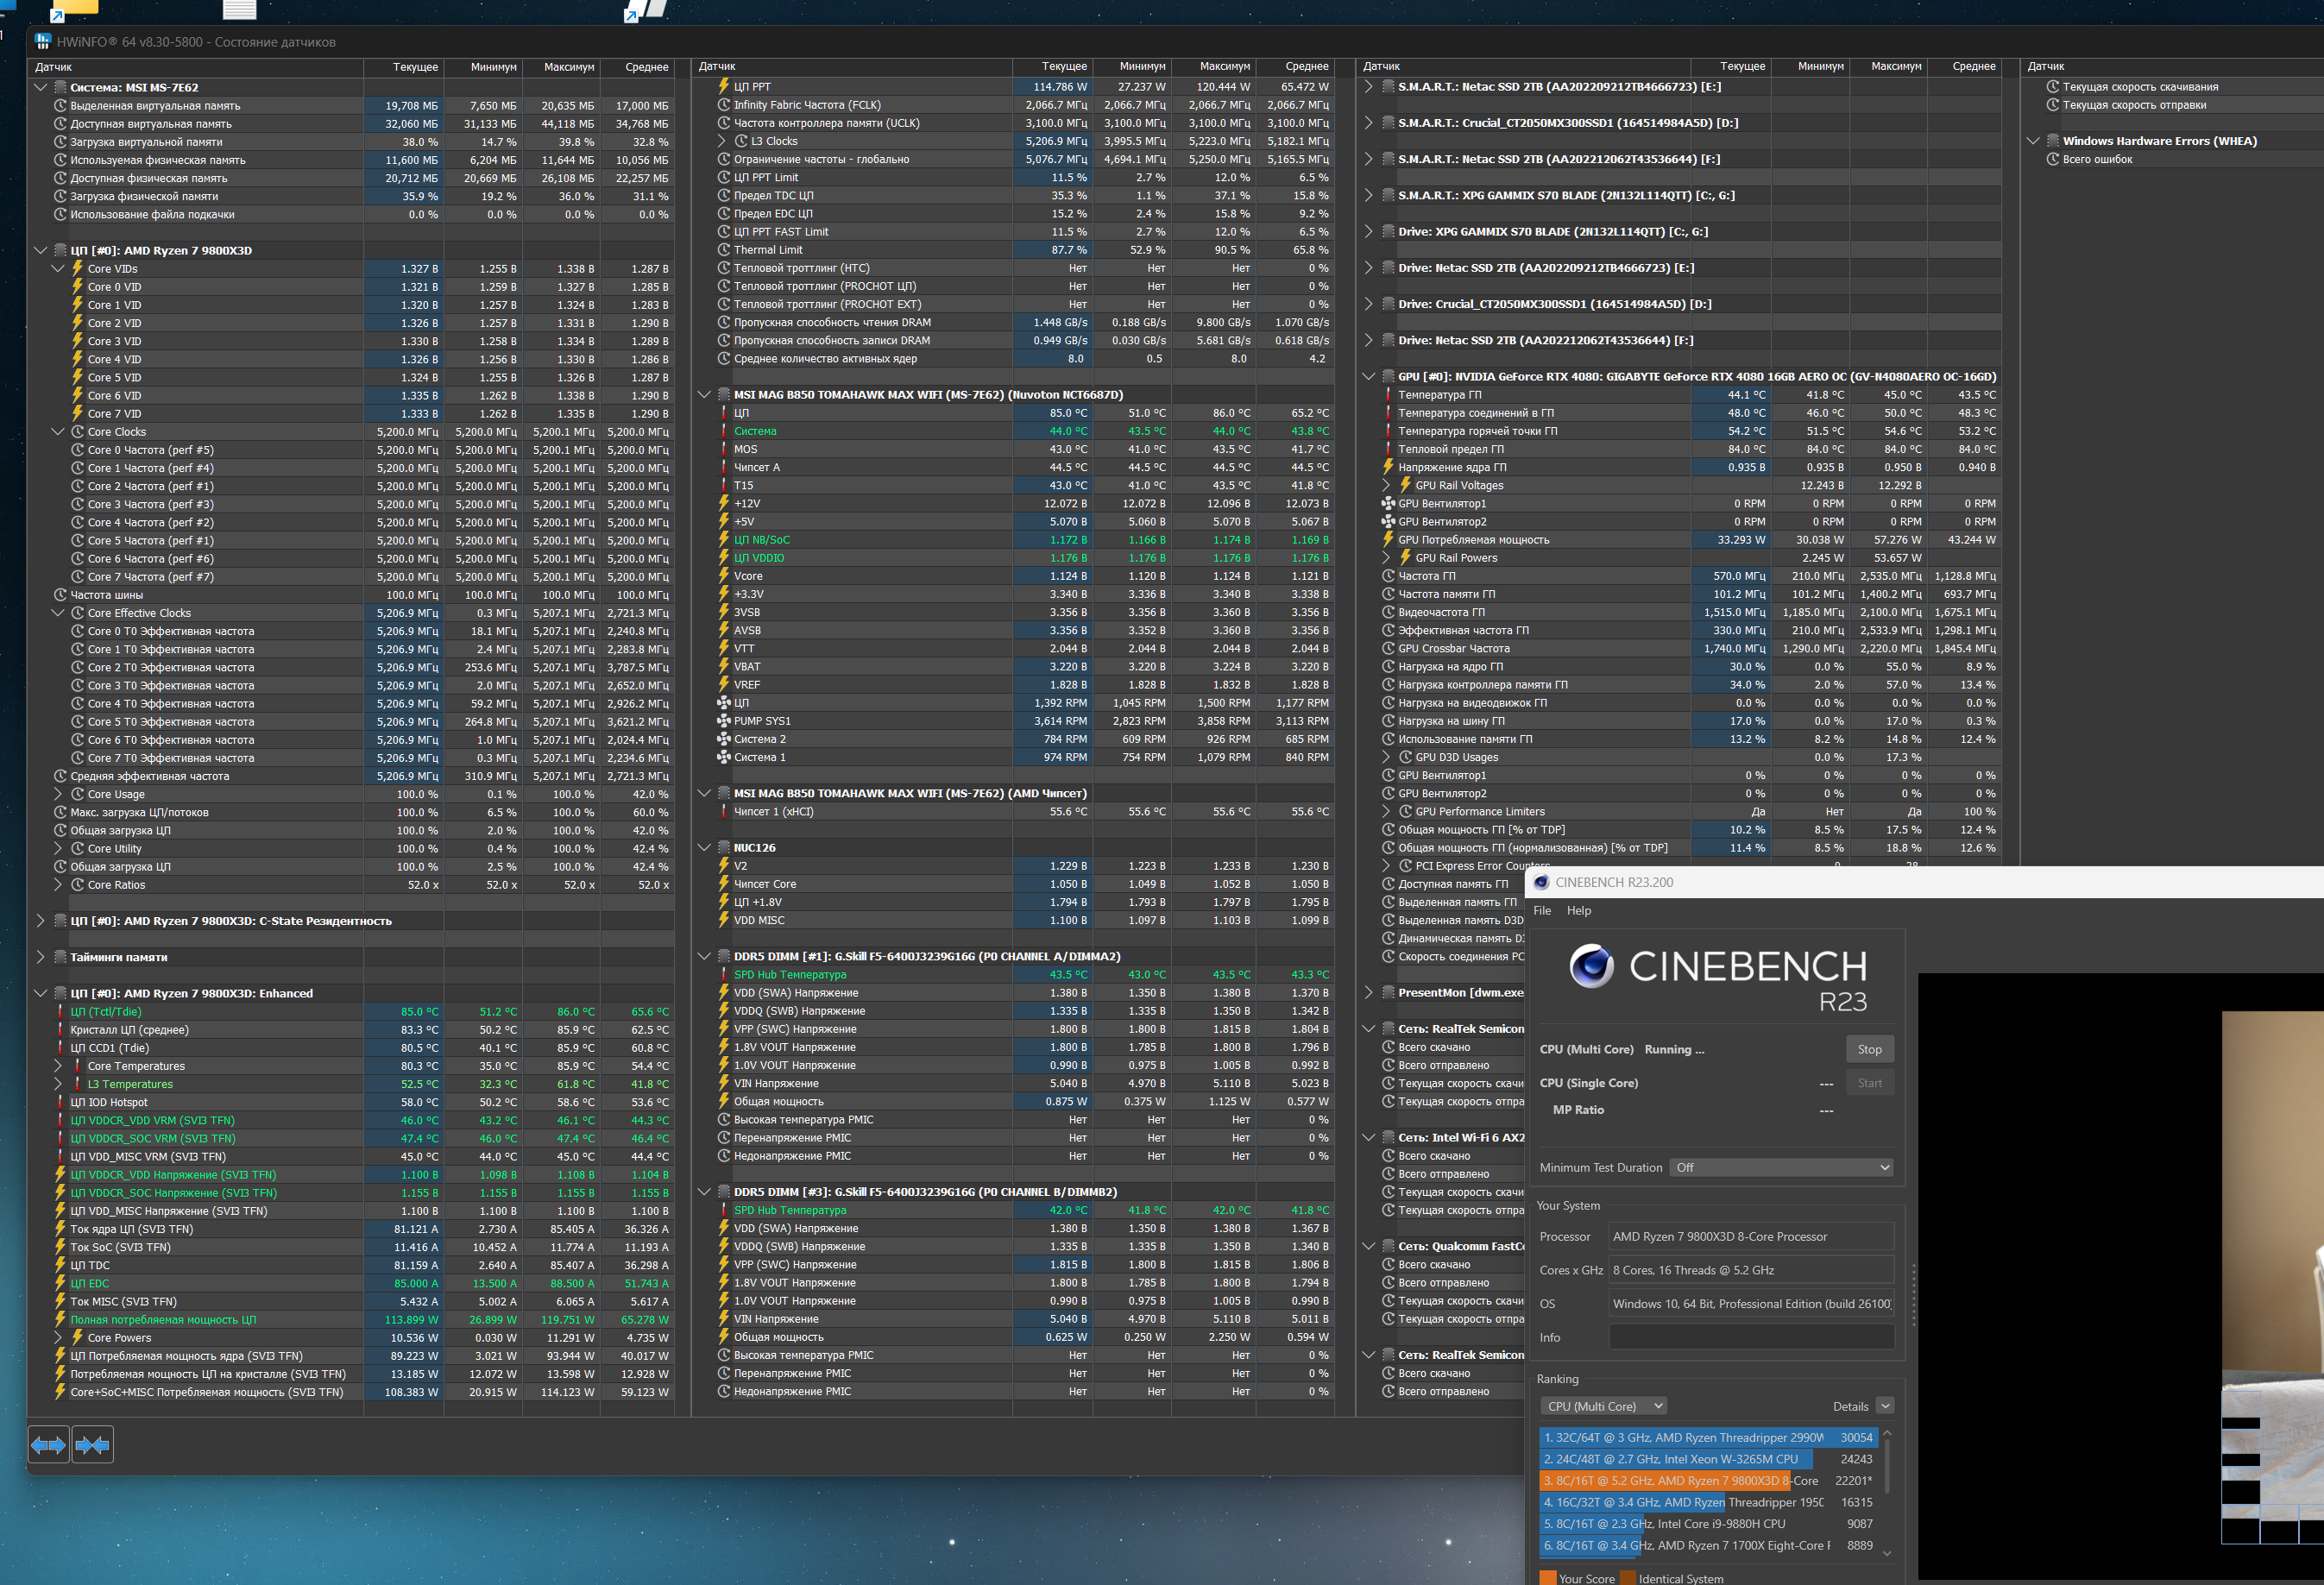
Task: Click the expand sensor panels arrows icon
Action: [x=48, y=1444]
